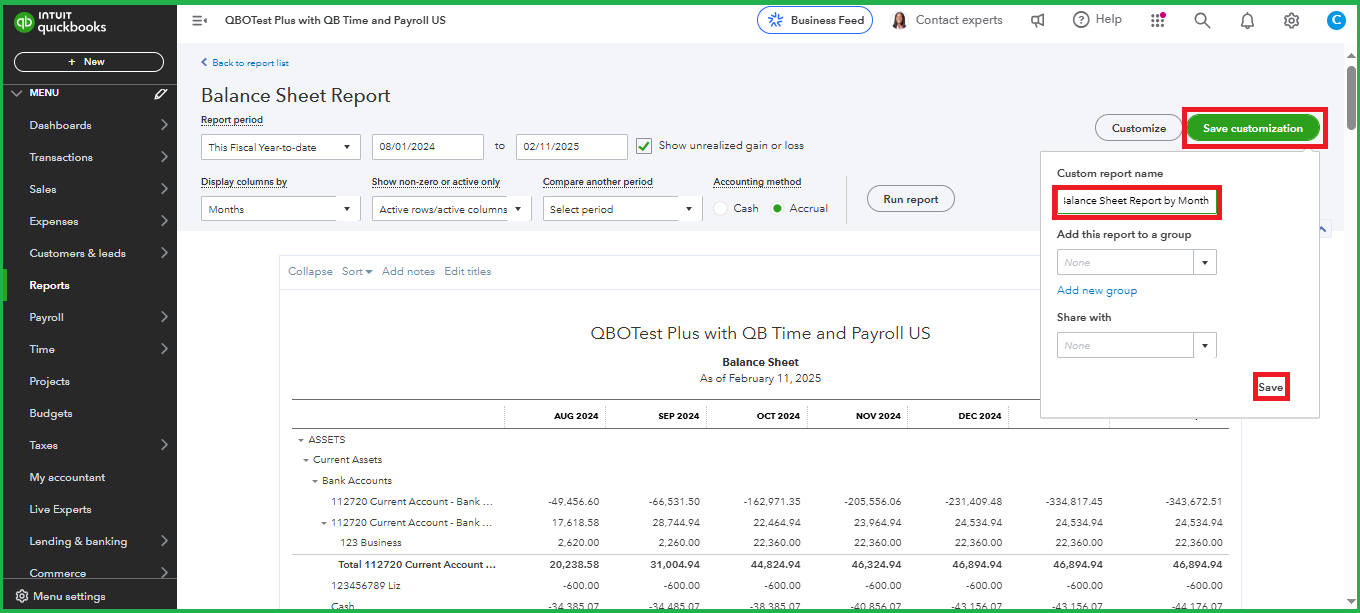Click the Contact experts avatar

tap(900, 20)
